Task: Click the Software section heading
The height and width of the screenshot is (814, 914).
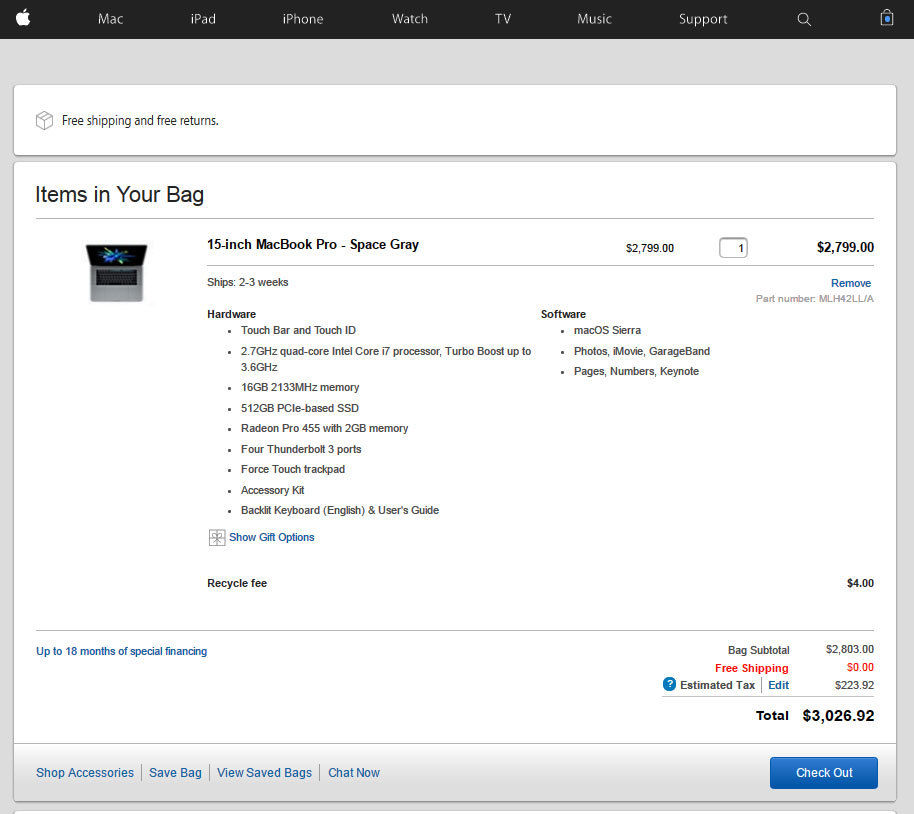Action: coord(563,314)
